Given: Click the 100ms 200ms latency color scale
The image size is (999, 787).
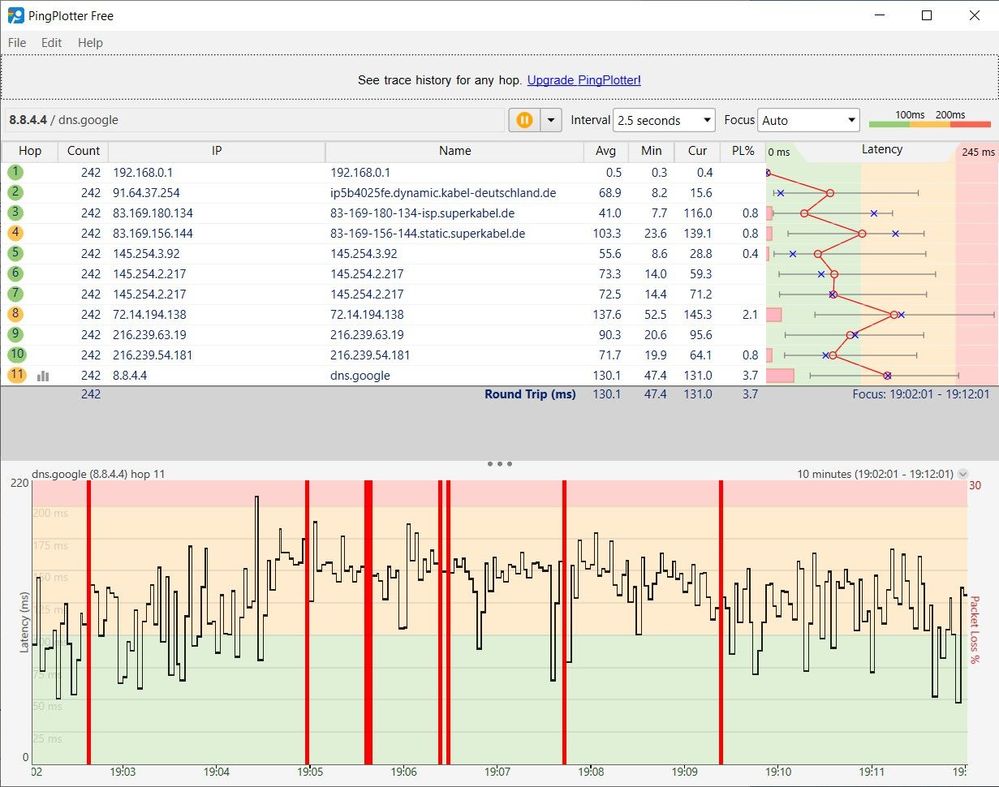Looking at the screenshot, I should click(930, 120).
